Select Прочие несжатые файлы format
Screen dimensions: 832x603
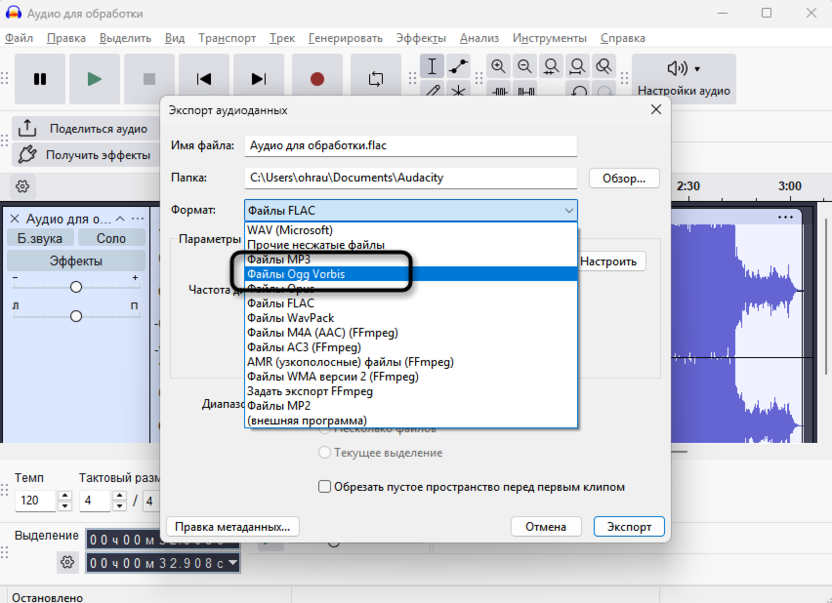tap(411, 245)
